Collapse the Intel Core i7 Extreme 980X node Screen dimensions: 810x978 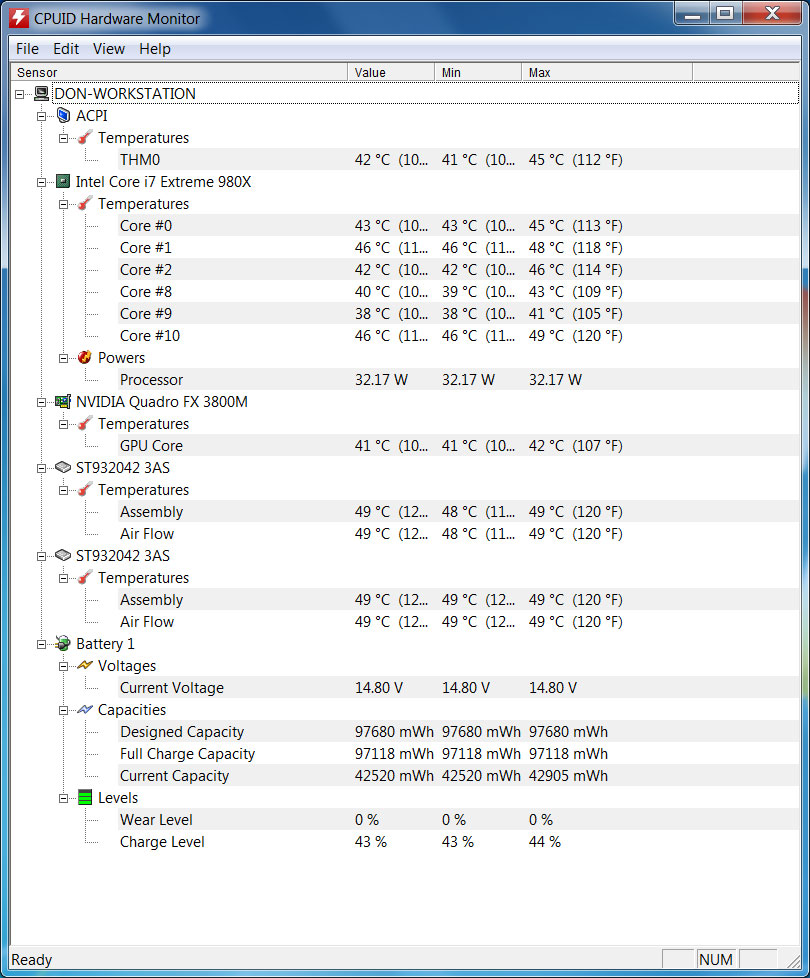point(42,182)
